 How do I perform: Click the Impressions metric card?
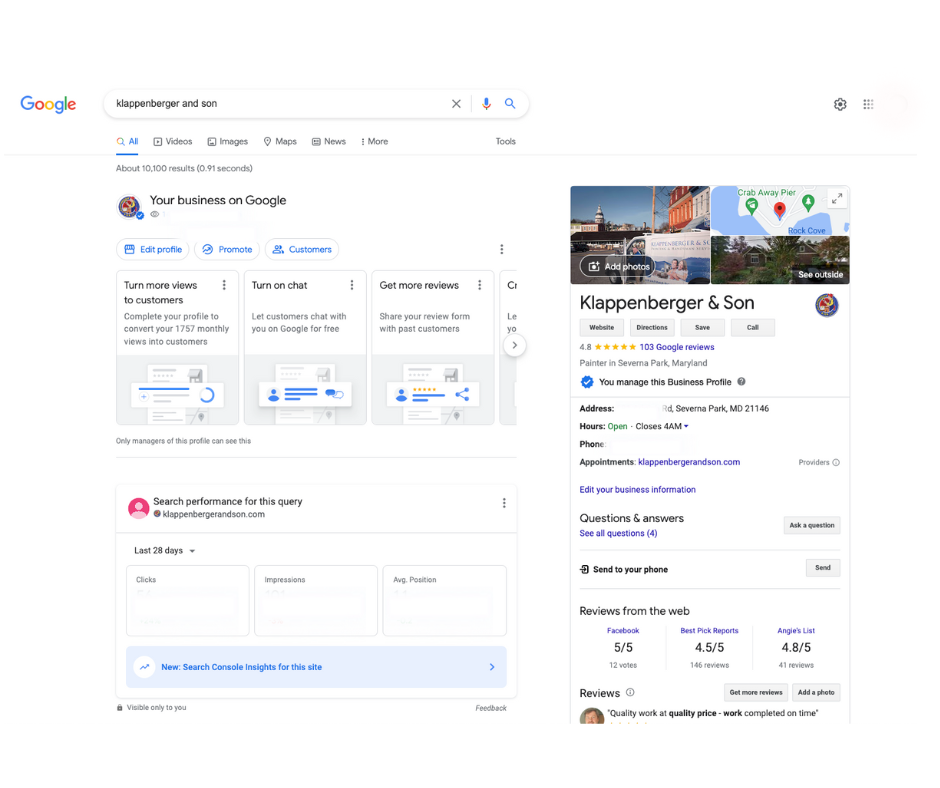click(x=316, y=600)
